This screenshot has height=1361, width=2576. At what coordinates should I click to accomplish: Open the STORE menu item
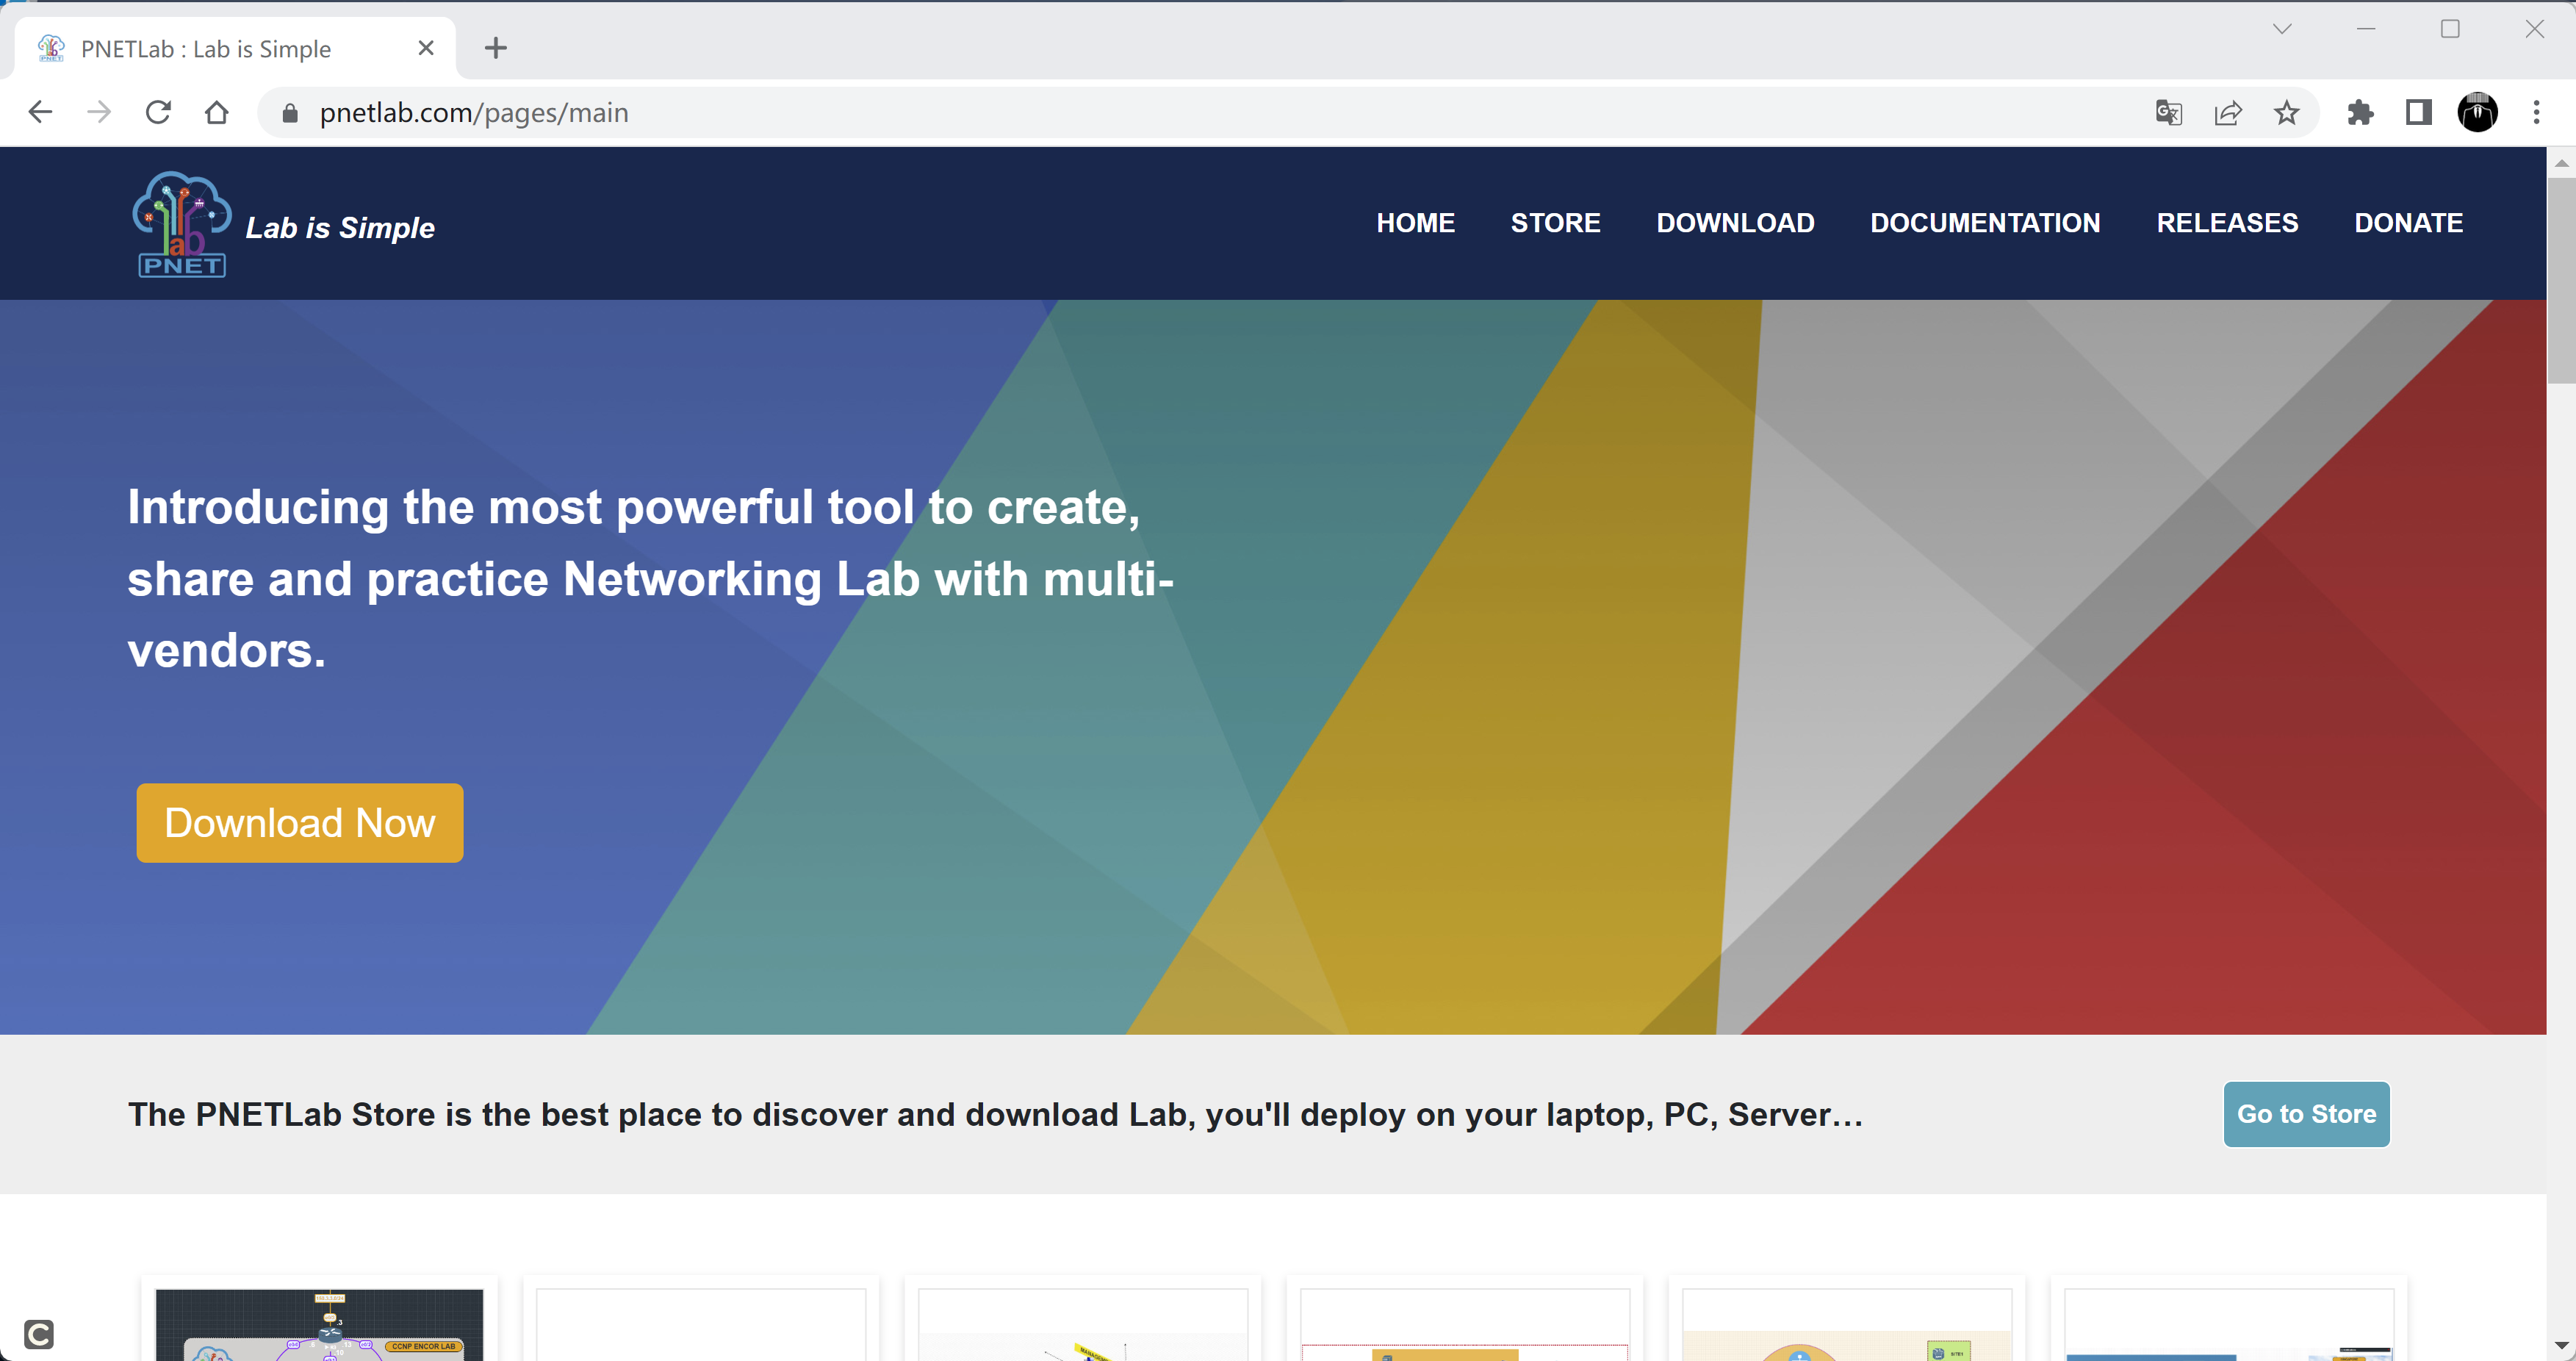pos(1555,223)
